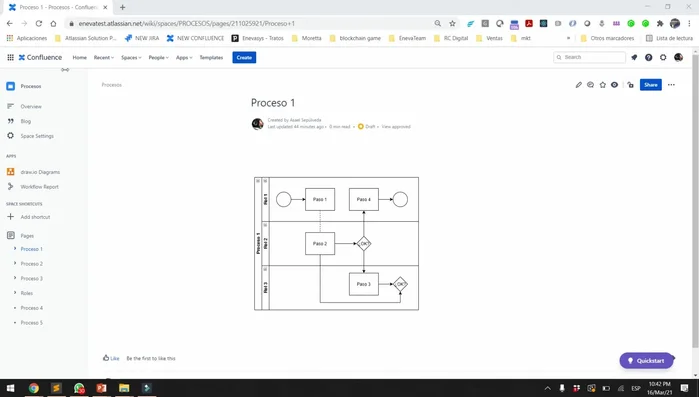699x397 pixels.
Task: Click the View approved link
Action: 396,127
